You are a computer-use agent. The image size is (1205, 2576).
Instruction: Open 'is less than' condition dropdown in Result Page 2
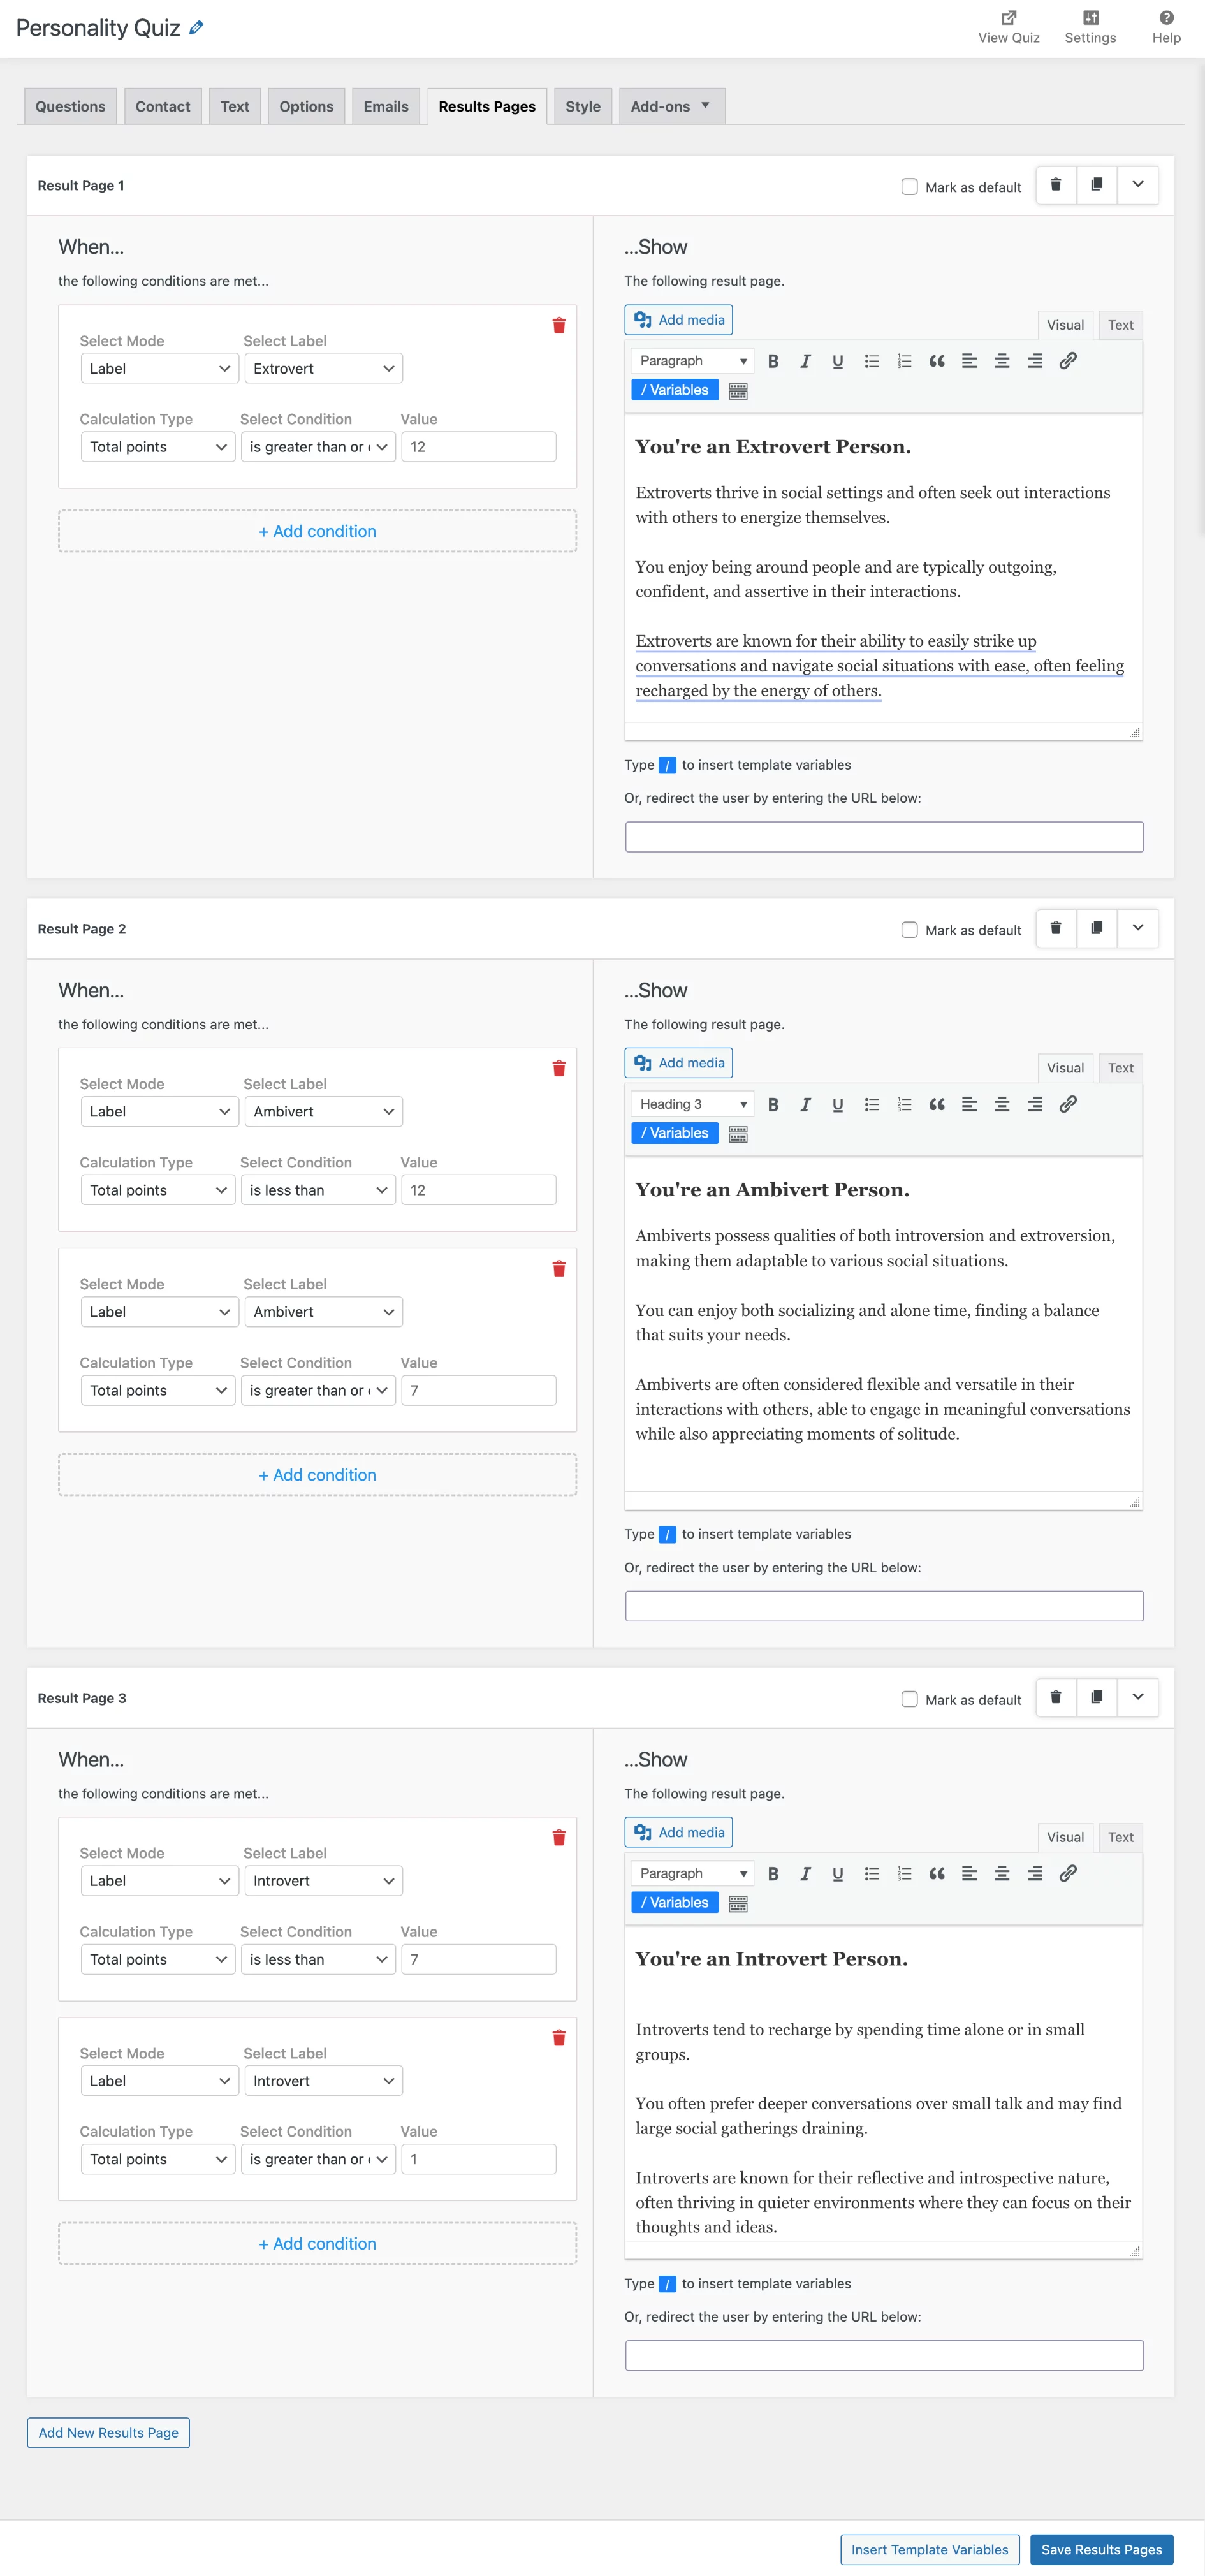pyautogui.click(x=318, y=1190)
